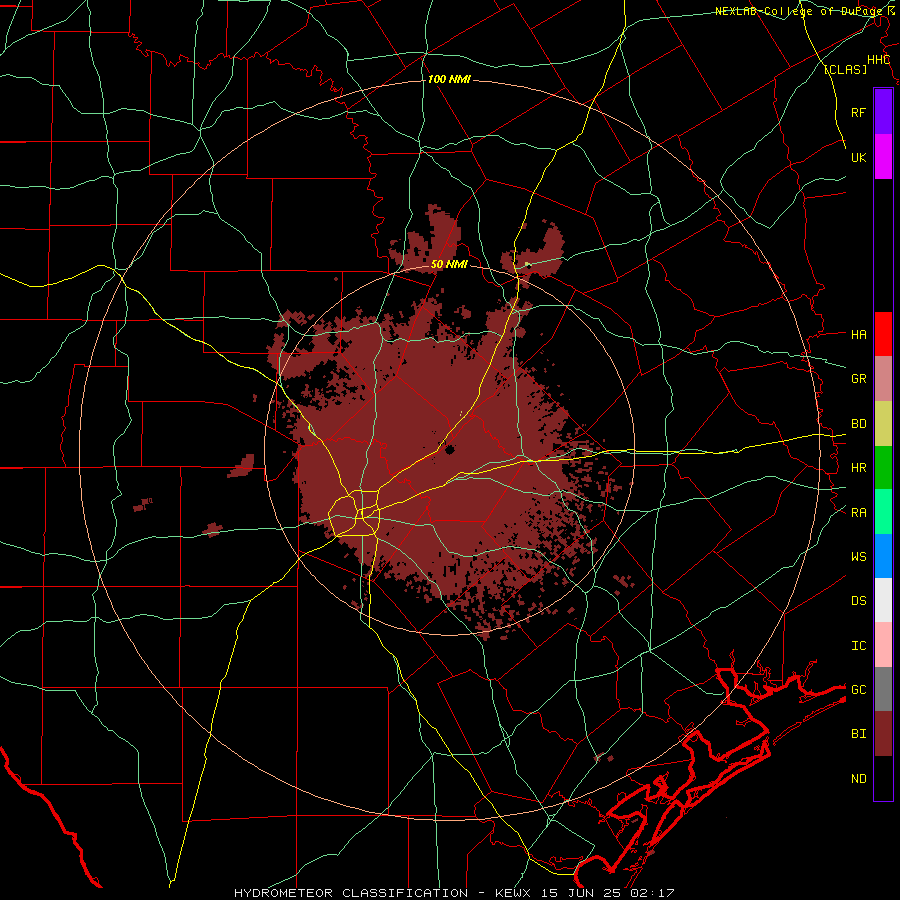Click the ND legend label
Screen dimensions: 900x900
pos(858,779)
